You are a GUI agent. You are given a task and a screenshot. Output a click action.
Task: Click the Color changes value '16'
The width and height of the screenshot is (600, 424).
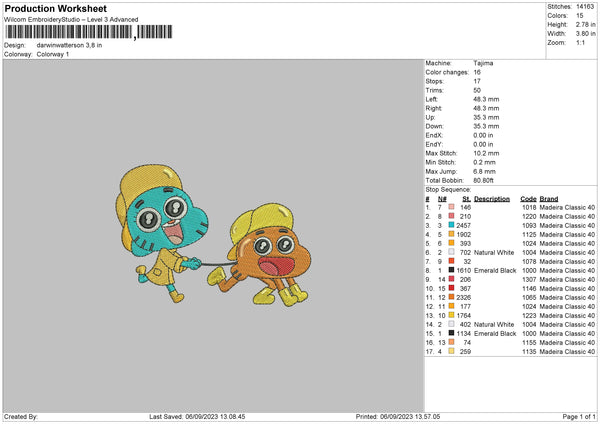(477, 72)
